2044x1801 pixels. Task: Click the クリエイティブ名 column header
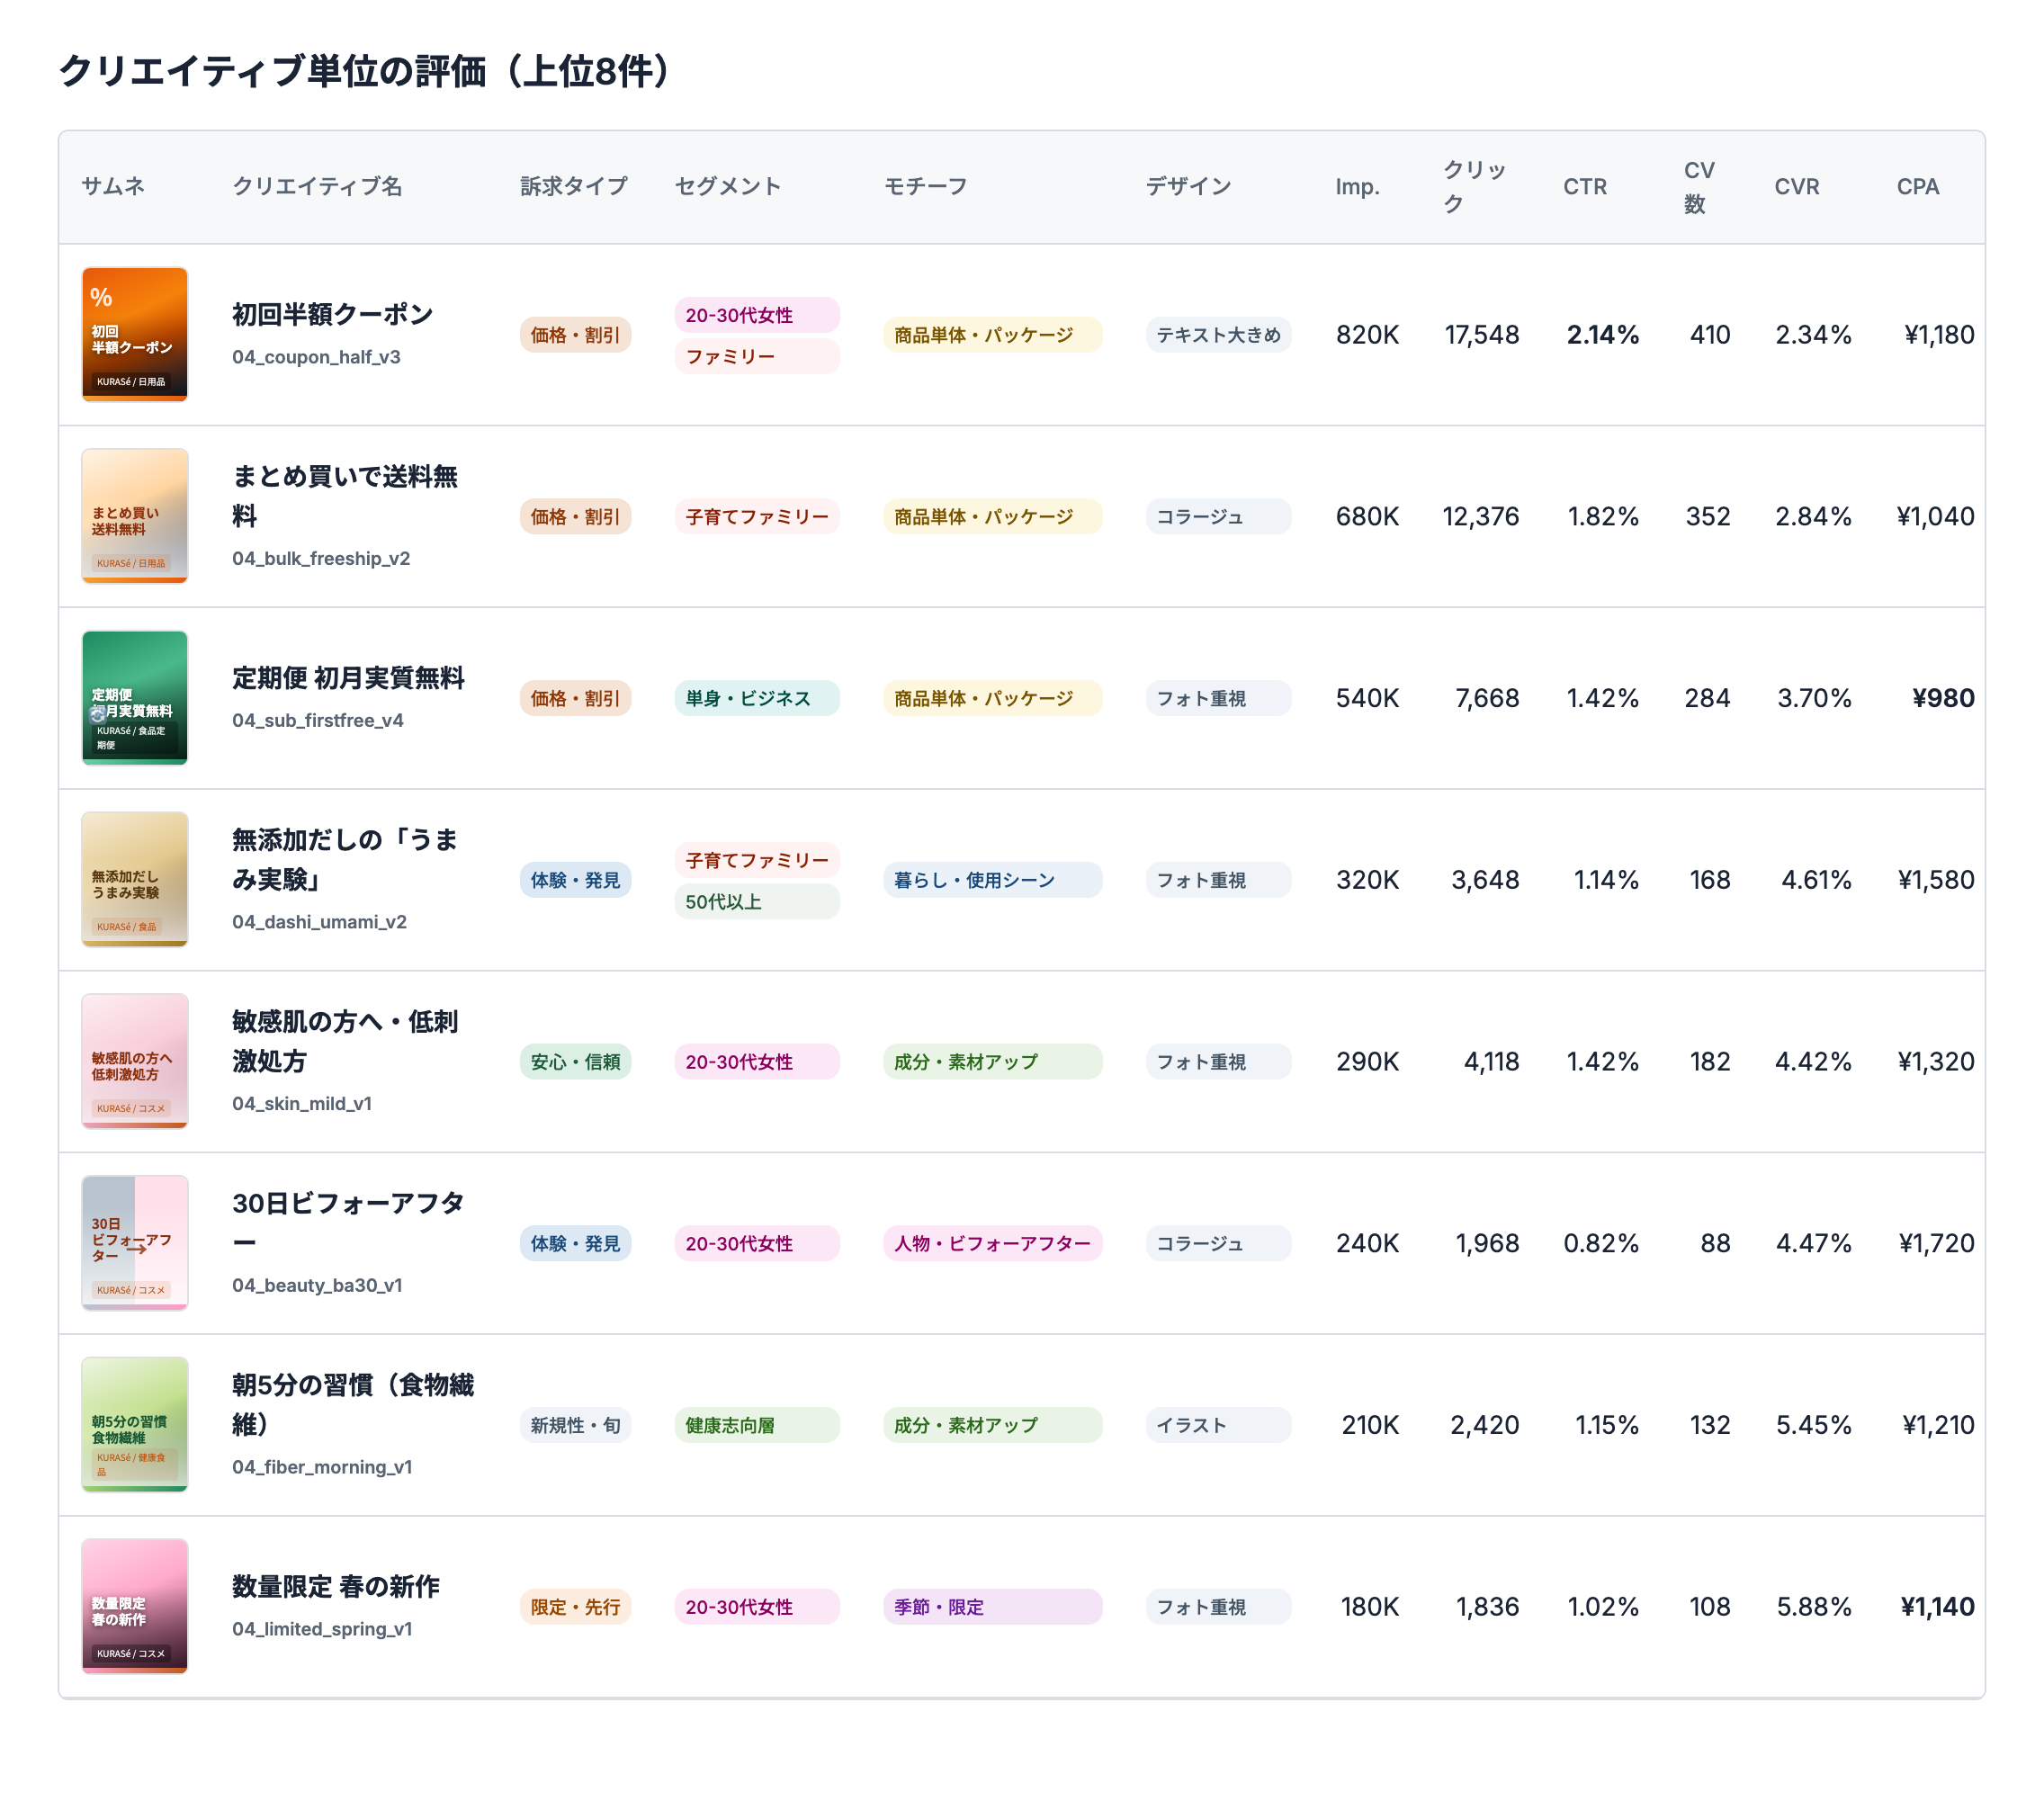pos(317,186)
